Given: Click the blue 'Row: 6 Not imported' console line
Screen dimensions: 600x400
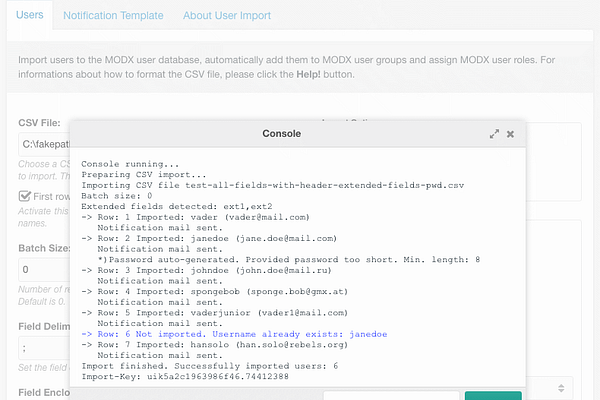Looking at the screenshot, I should coord(234,334).
